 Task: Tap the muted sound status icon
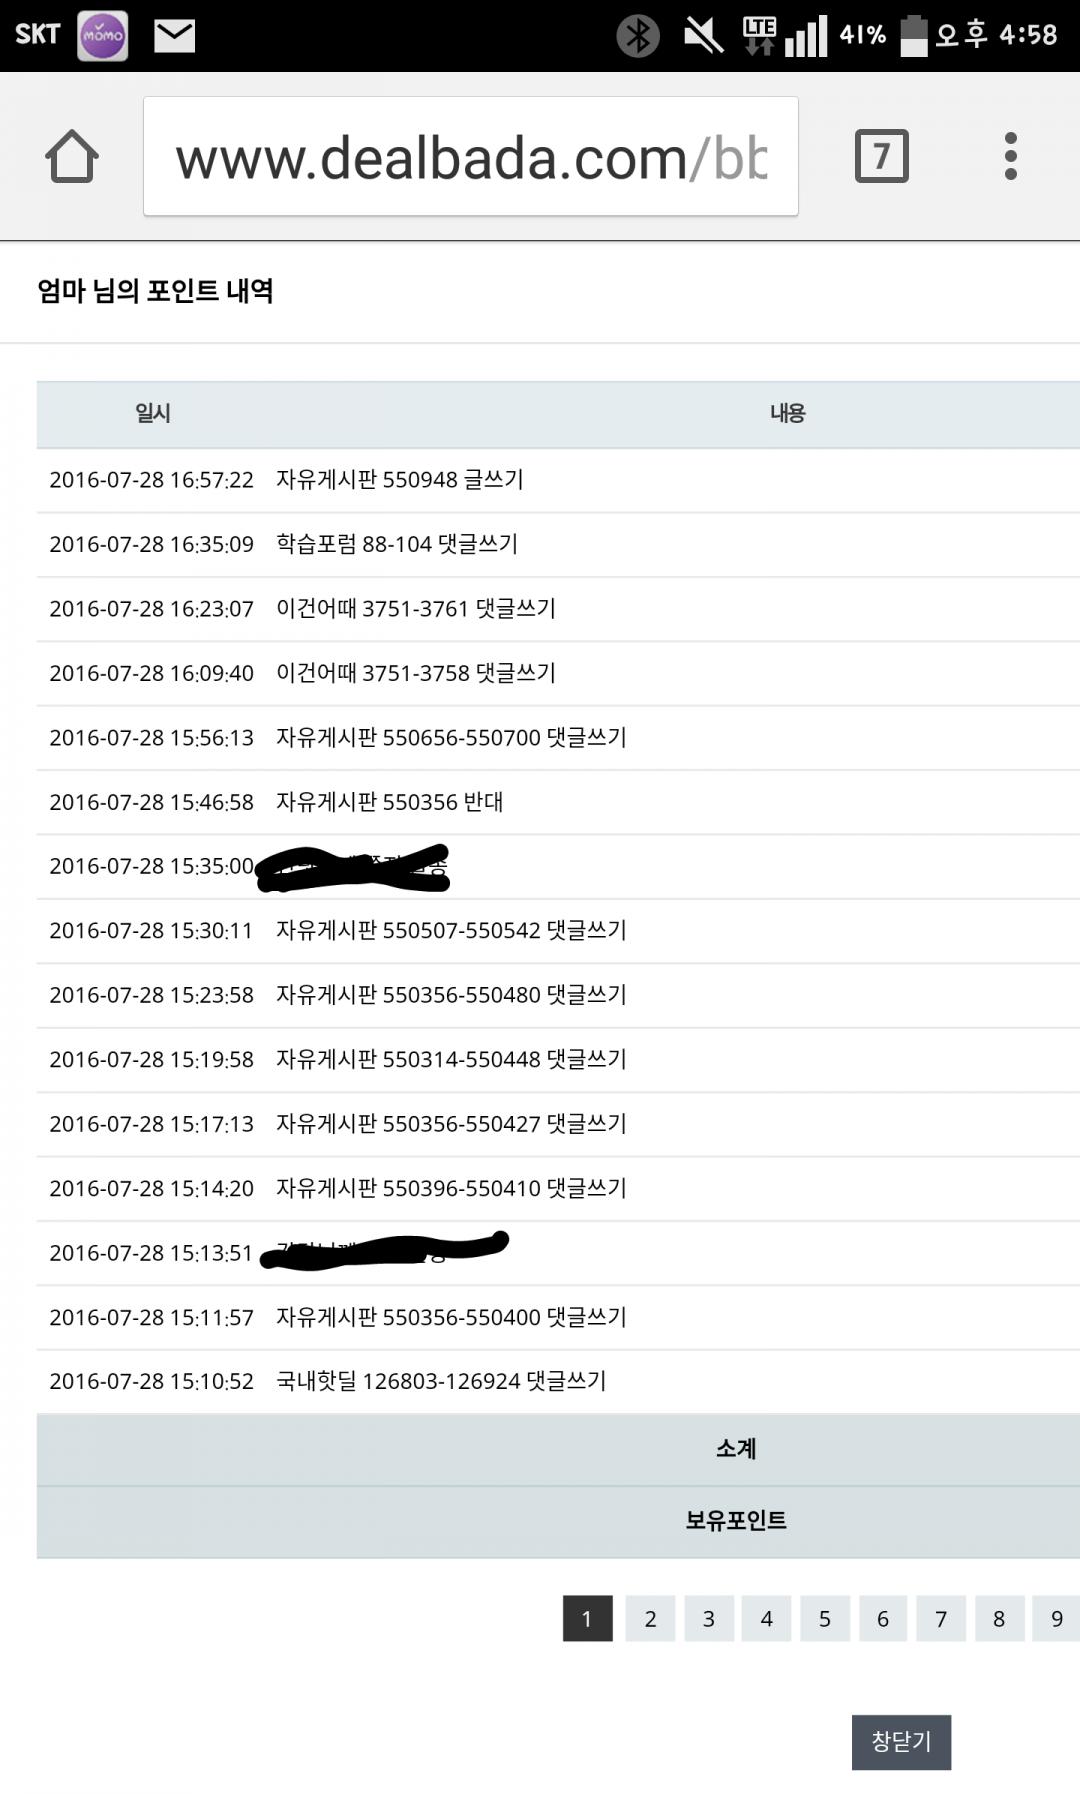click(703, 36)
